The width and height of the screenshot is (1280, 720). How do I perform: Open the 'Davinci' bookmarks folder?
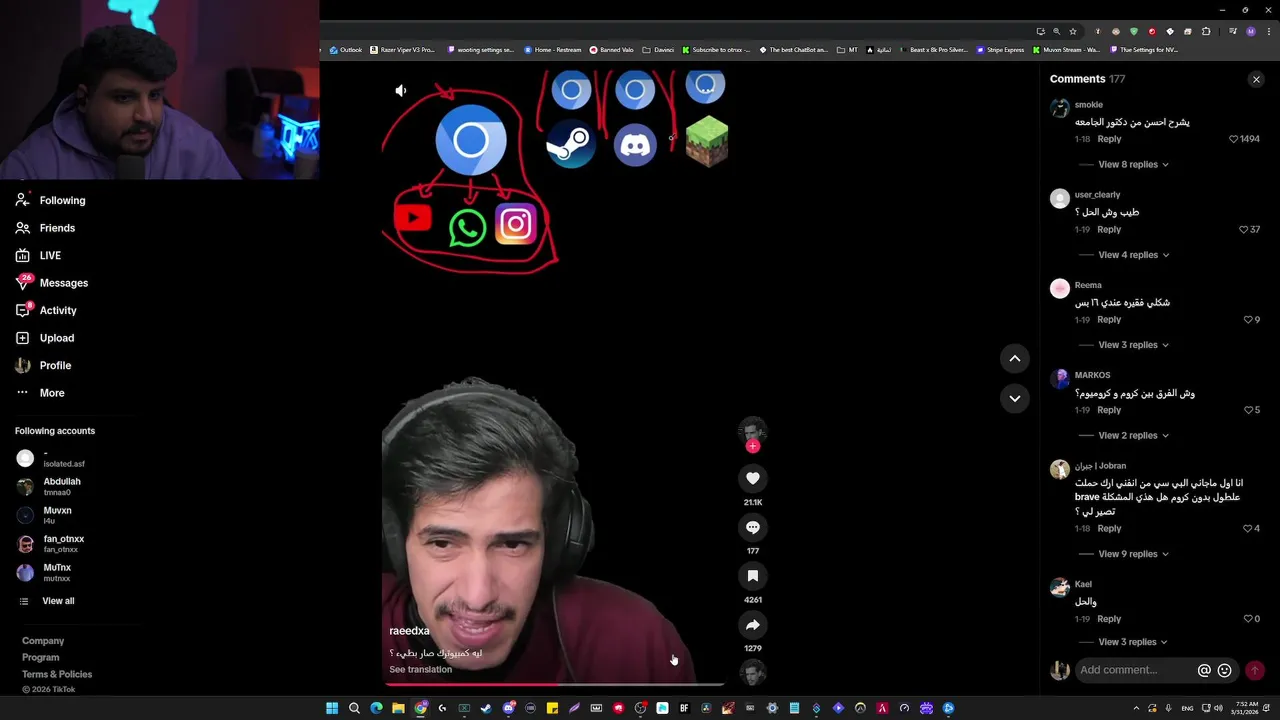[x=659, y=50]
